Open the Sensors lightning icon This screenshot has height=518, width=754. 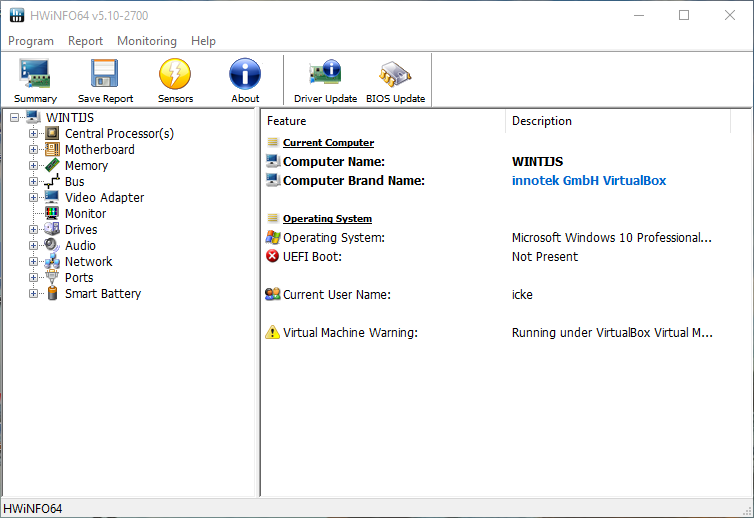point(175,75)
